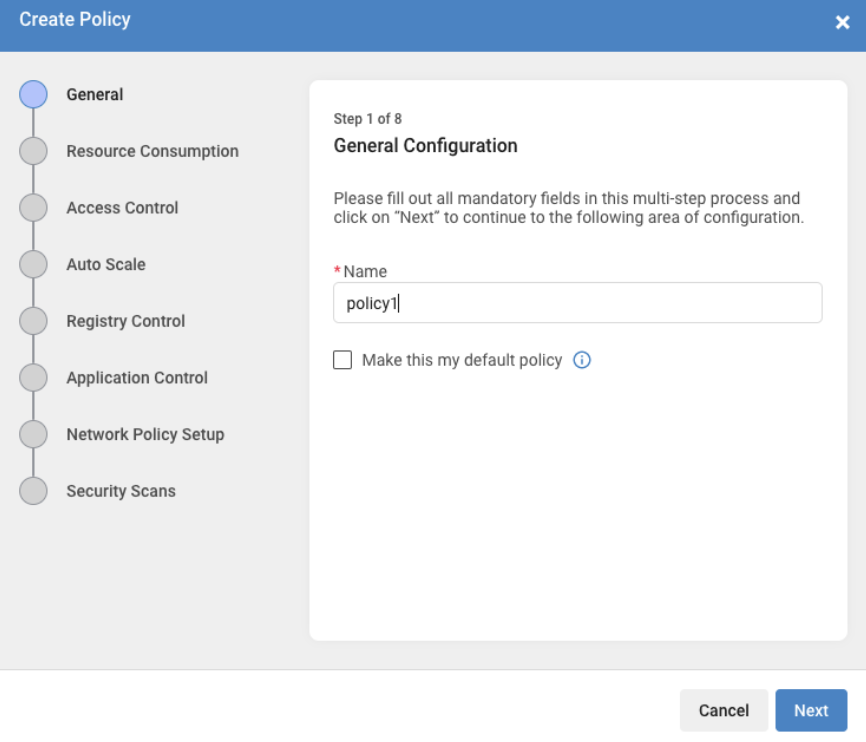Open the default policy info icon
866x742 pixels.
pos(582,360)
